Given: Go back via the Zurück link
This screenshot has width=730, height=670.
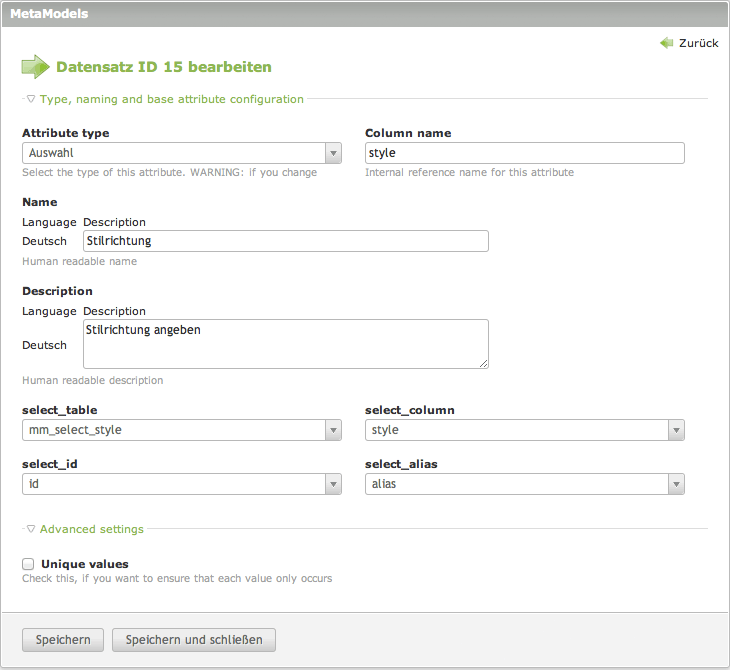Looking at the screenshot, I should pos(698,43).
